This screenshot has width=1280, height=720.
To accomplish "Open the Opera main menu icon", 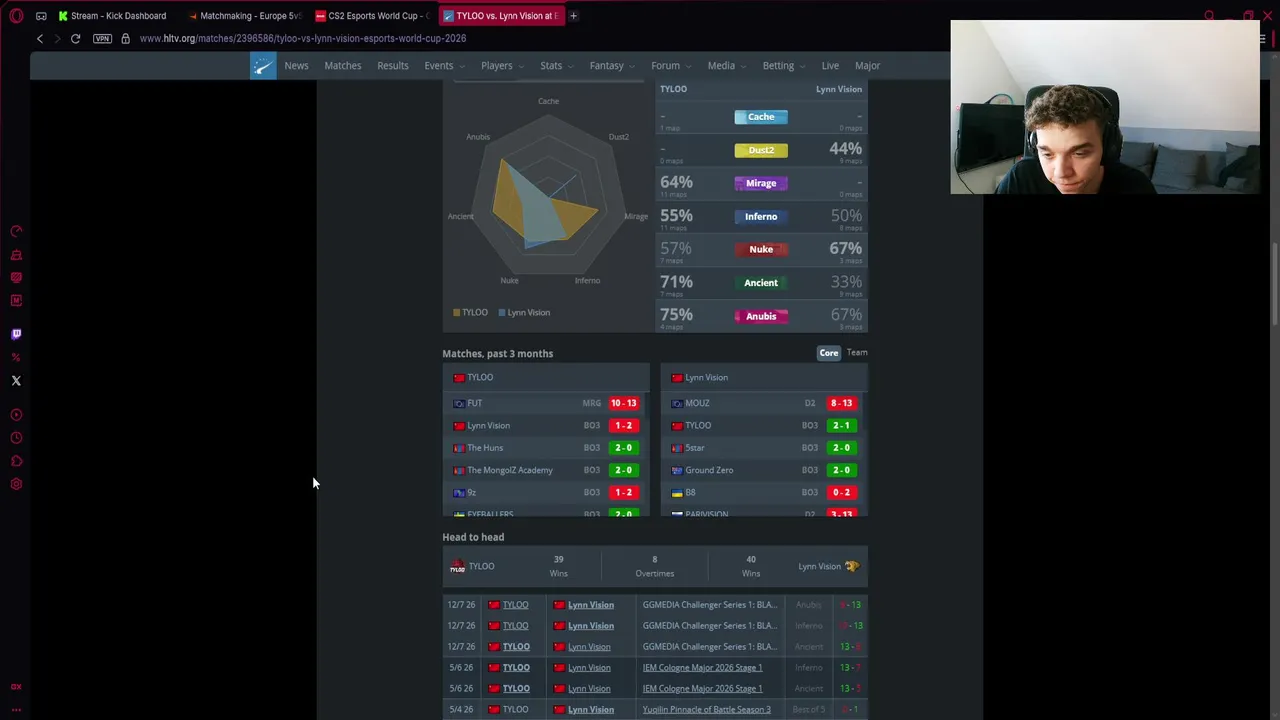I will [16, 16].
